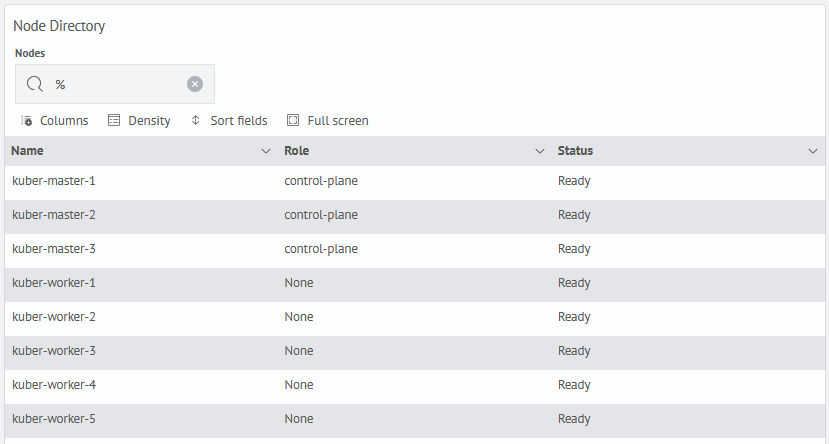Click the Full screen icon

(293, 121)
